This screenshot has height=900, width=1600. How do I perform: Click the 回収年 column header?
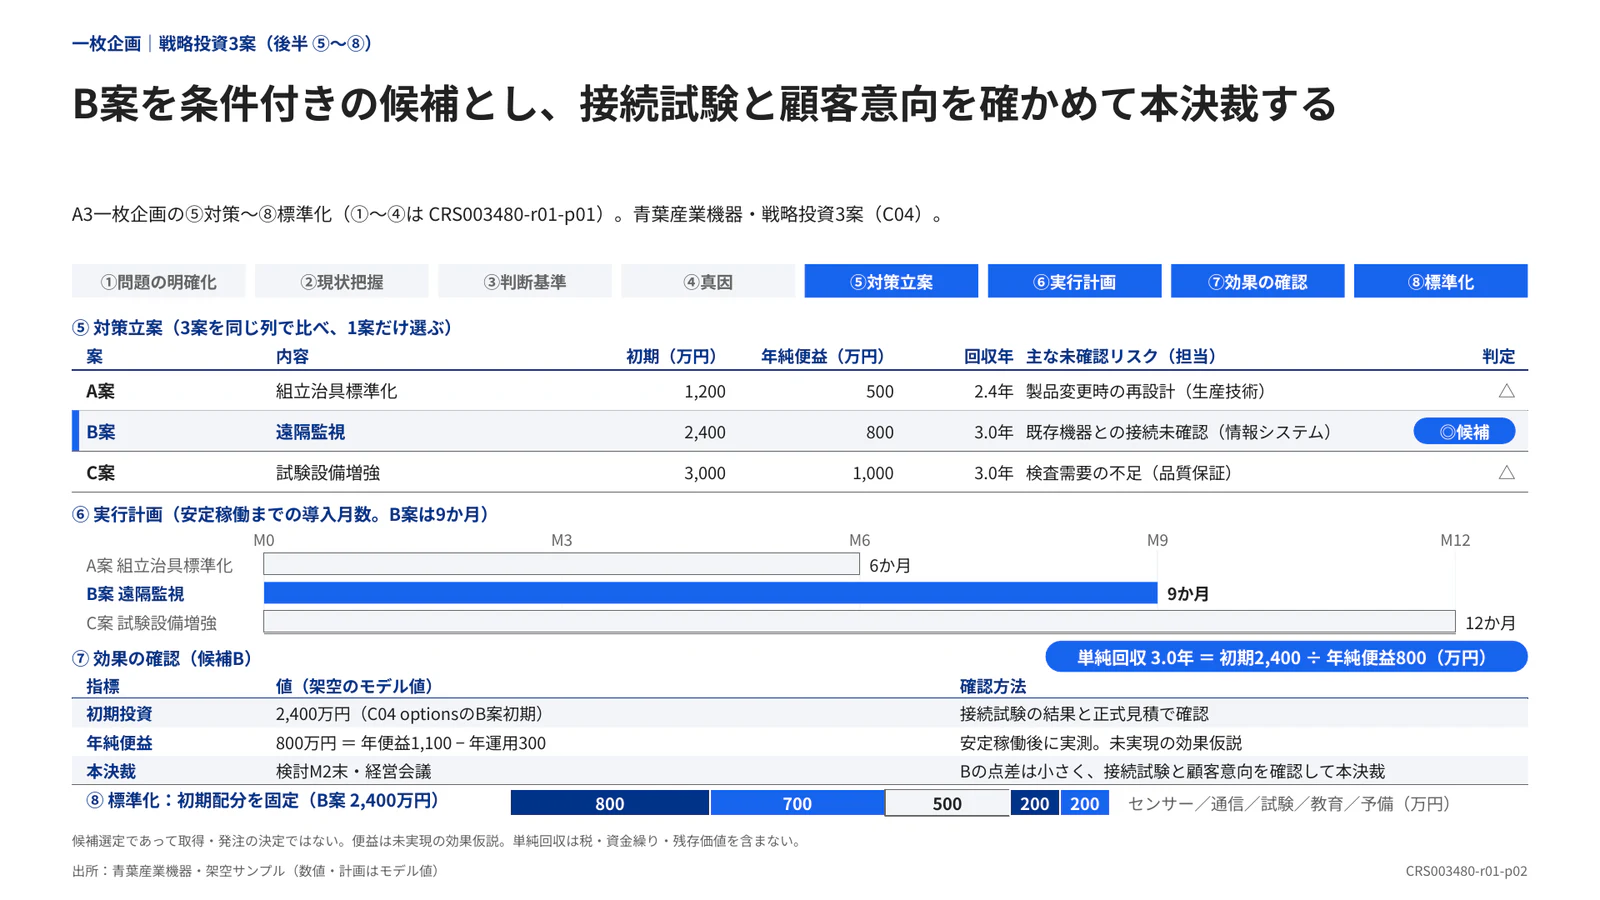988,356
